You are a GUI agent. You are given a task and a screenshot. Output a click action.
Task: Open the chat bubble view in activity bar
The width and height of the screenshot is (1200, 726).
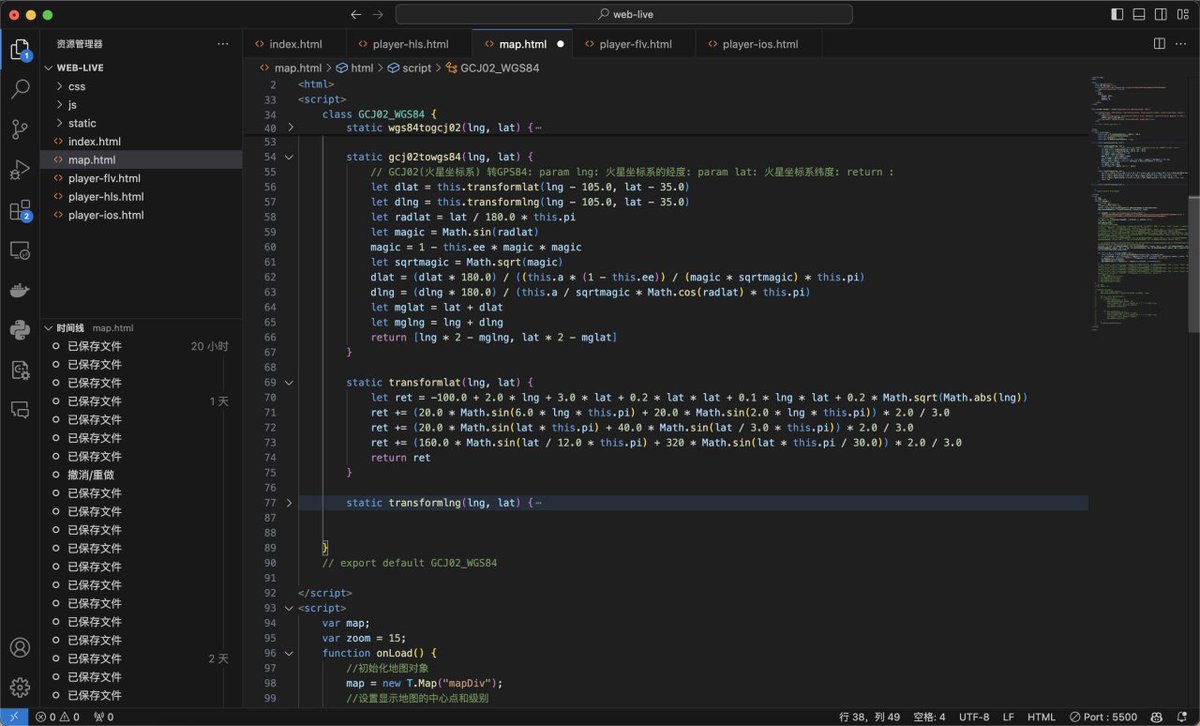pyautogui.click(x=20, y=409)
